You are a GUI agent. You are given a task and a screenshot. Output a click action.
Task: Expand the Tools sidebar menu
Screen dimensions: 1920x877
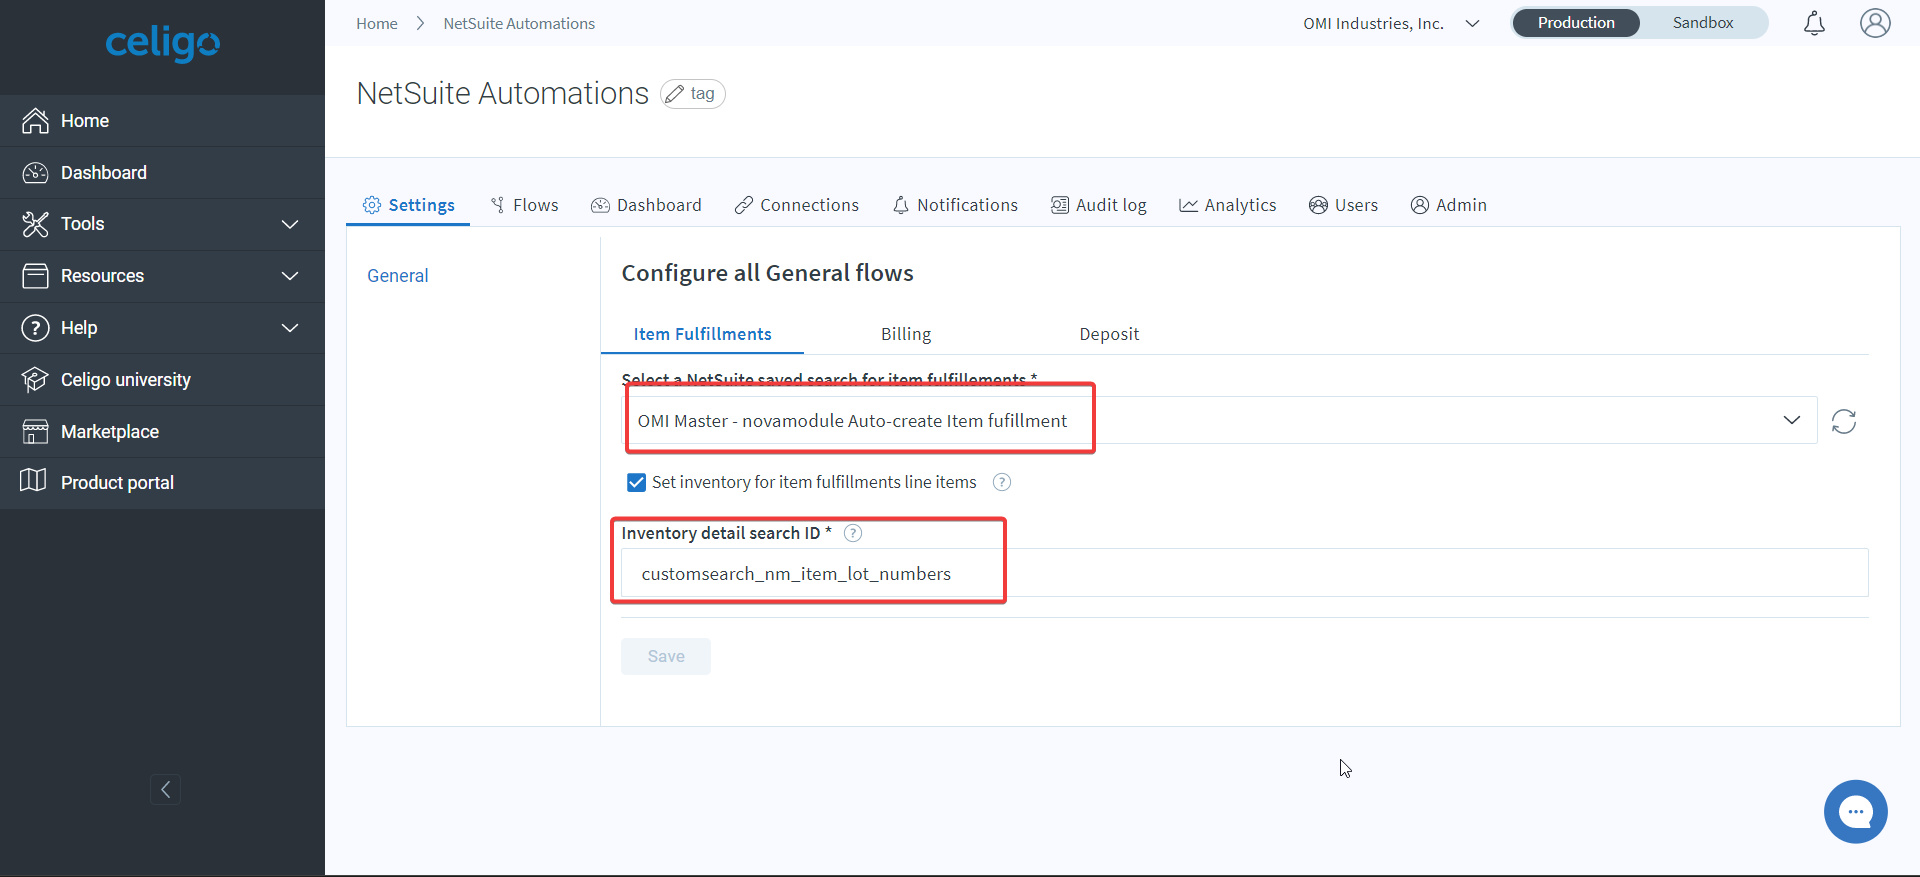(x=162, y=224)
